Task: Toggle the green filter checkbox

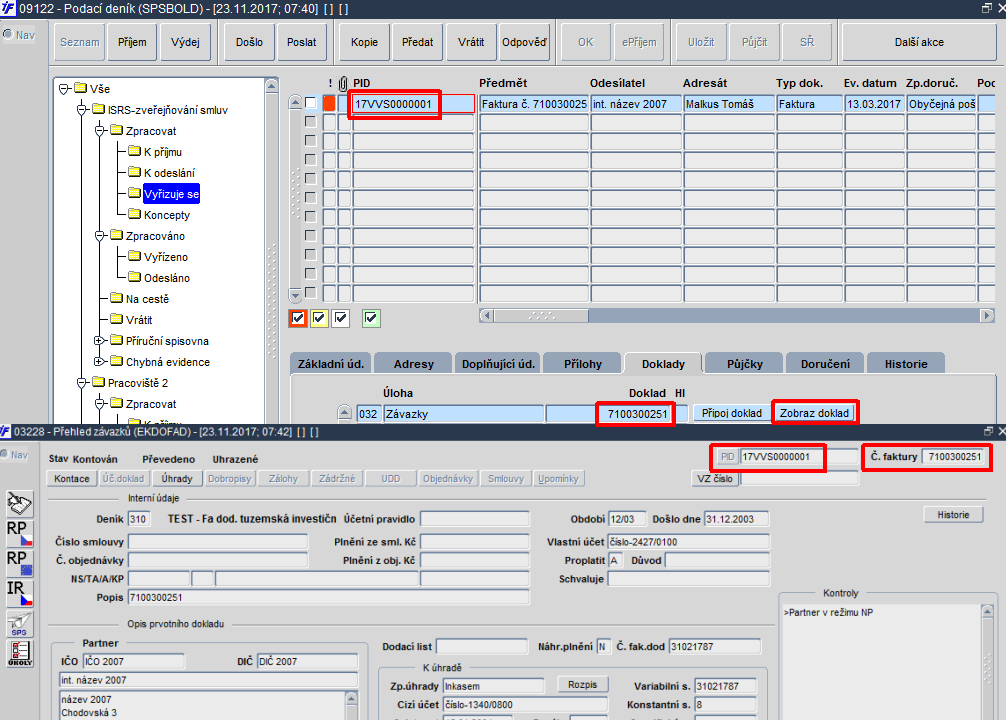Action: [x=371, y=318]
